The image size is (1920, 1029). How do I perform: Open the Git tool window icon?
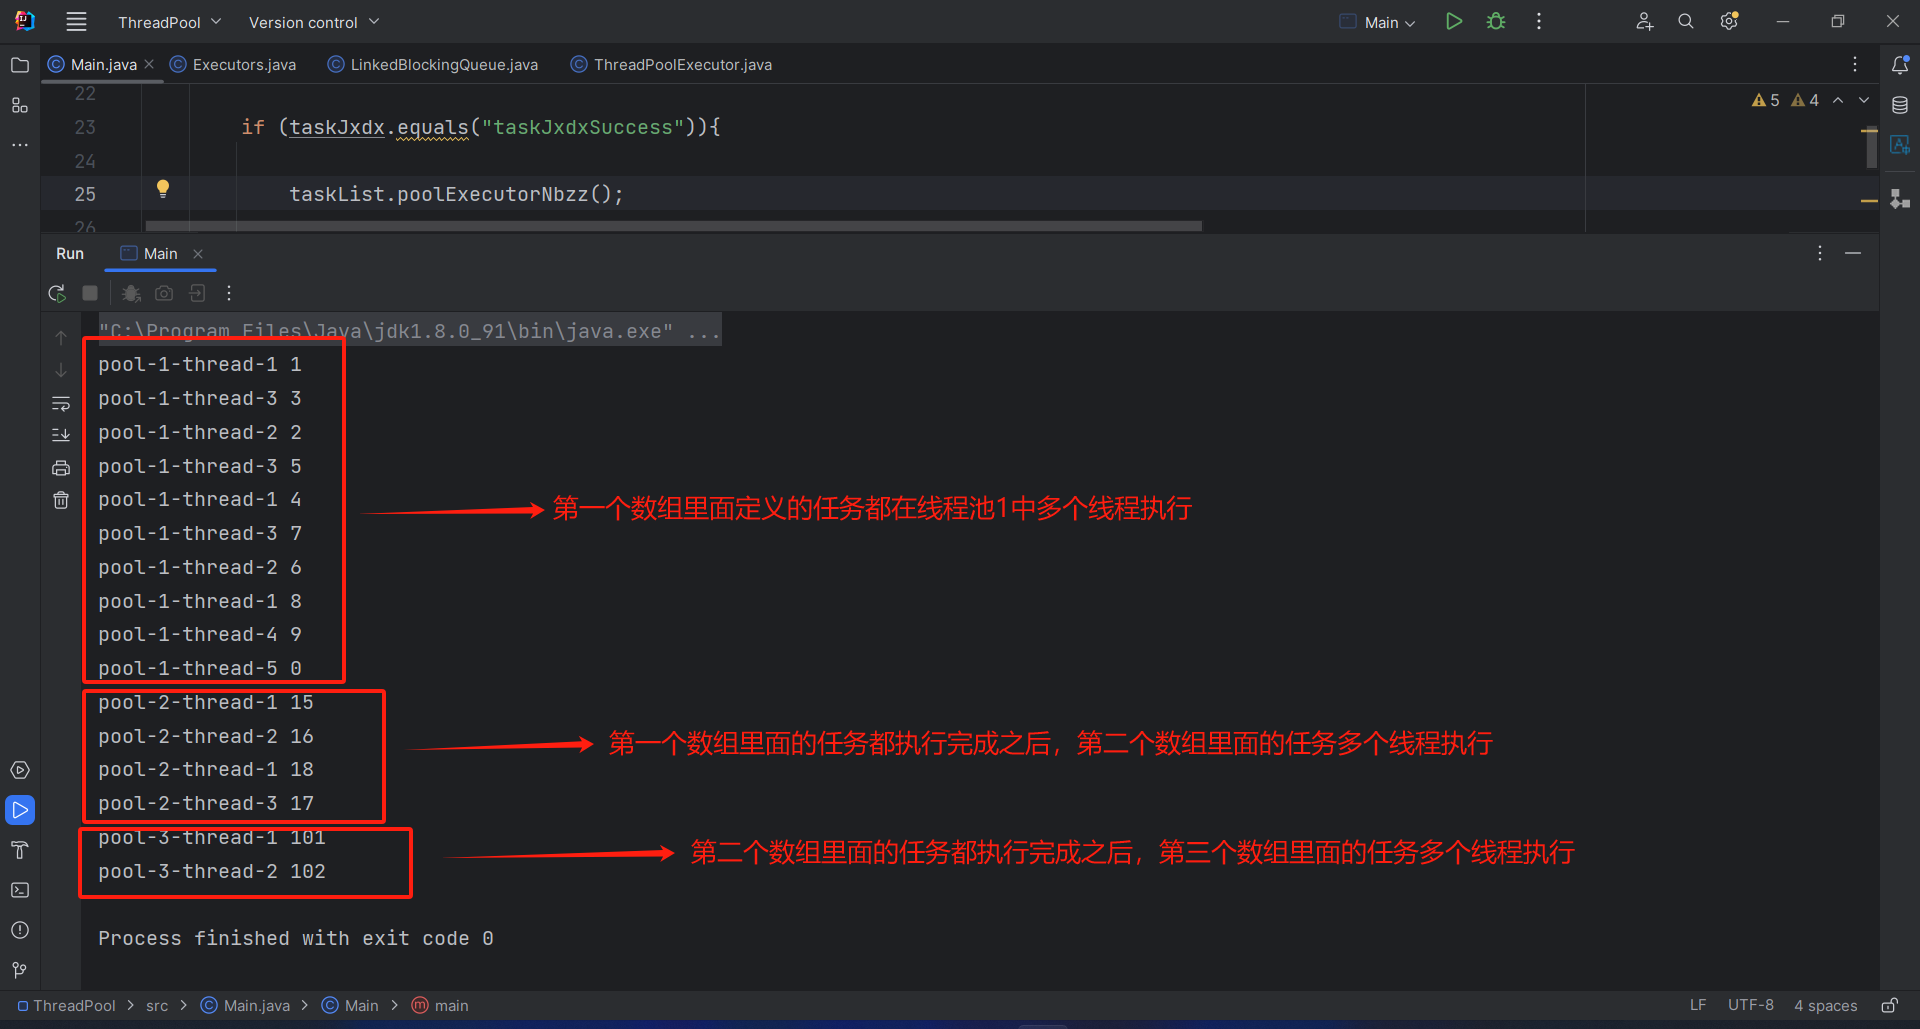point(20,970)
